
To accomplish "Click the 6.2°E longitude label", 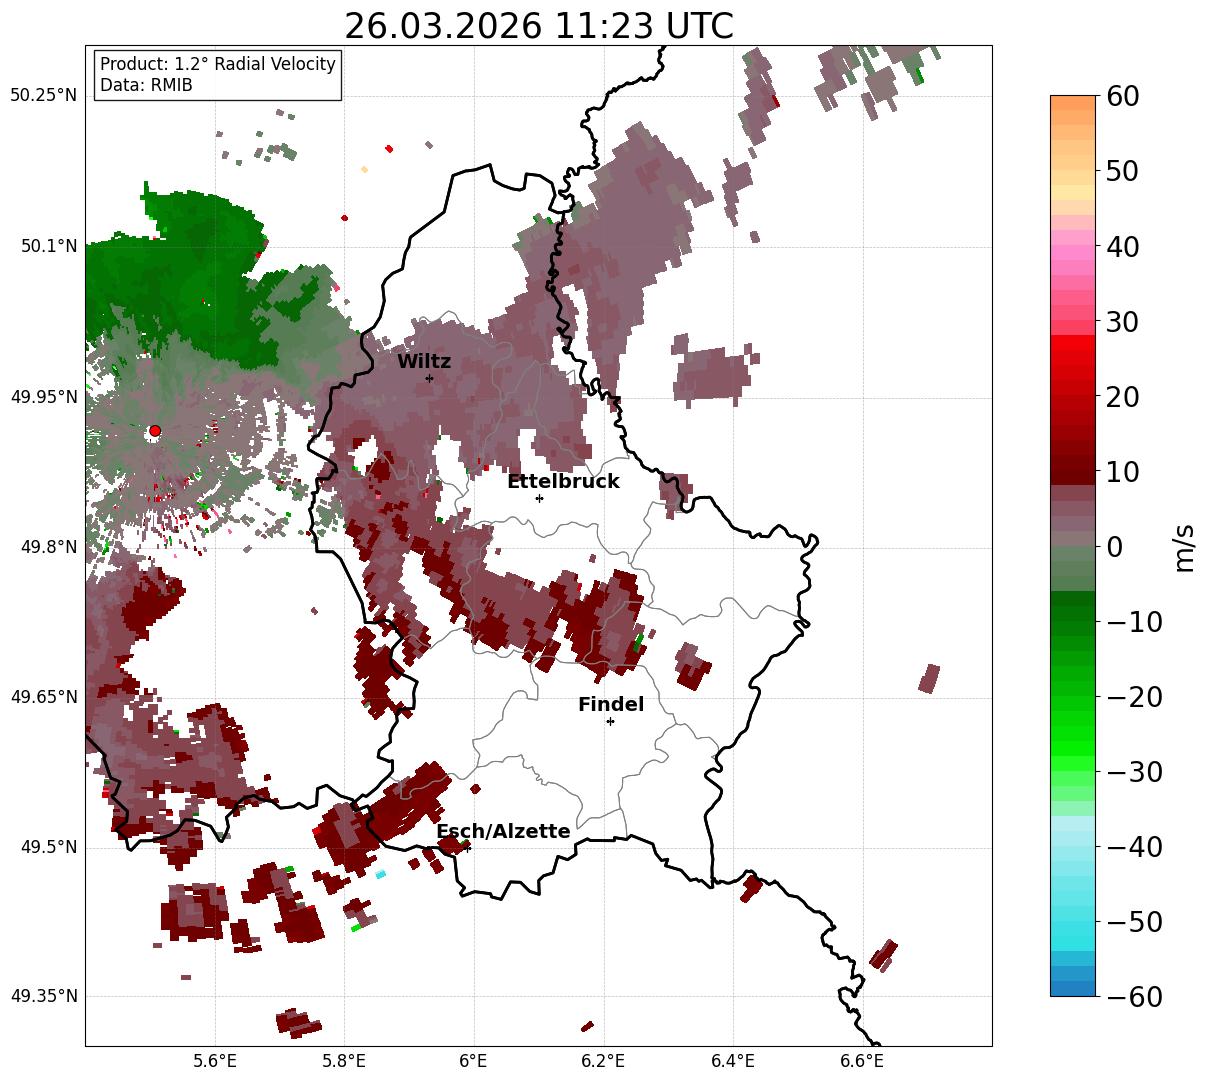I will click(x=603, y=1061).
